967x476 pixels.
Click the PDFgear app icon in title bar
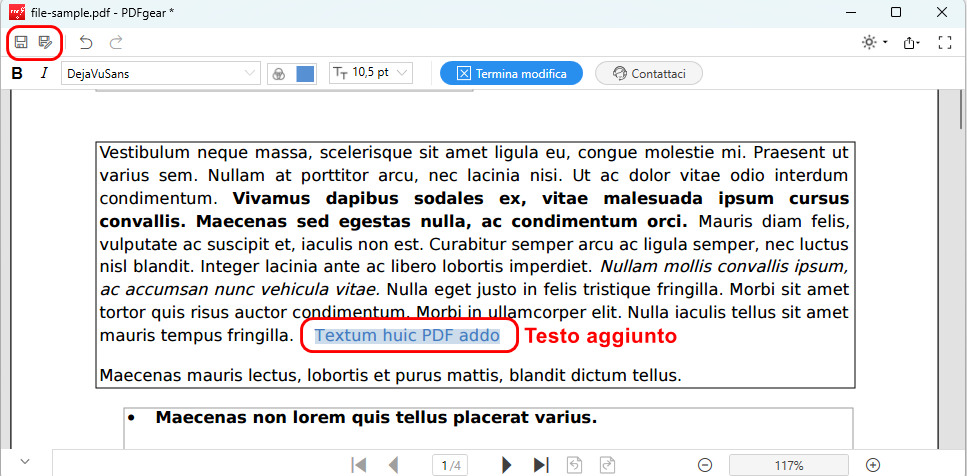17,12
